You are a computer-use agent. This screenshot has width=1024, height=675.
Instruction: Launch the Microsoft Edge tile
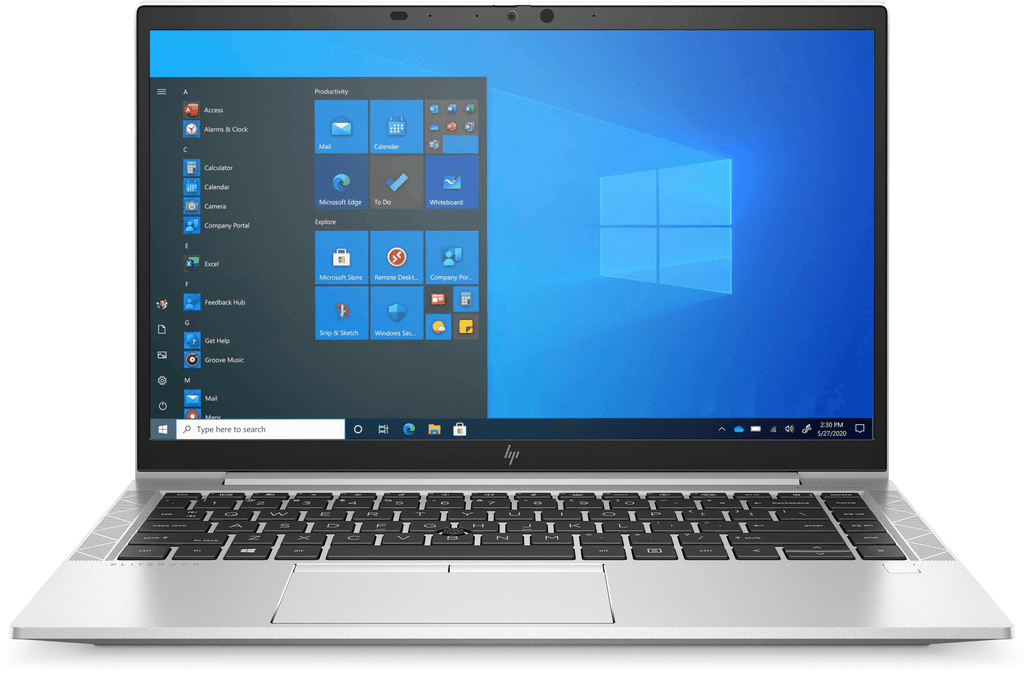[341, 182]
